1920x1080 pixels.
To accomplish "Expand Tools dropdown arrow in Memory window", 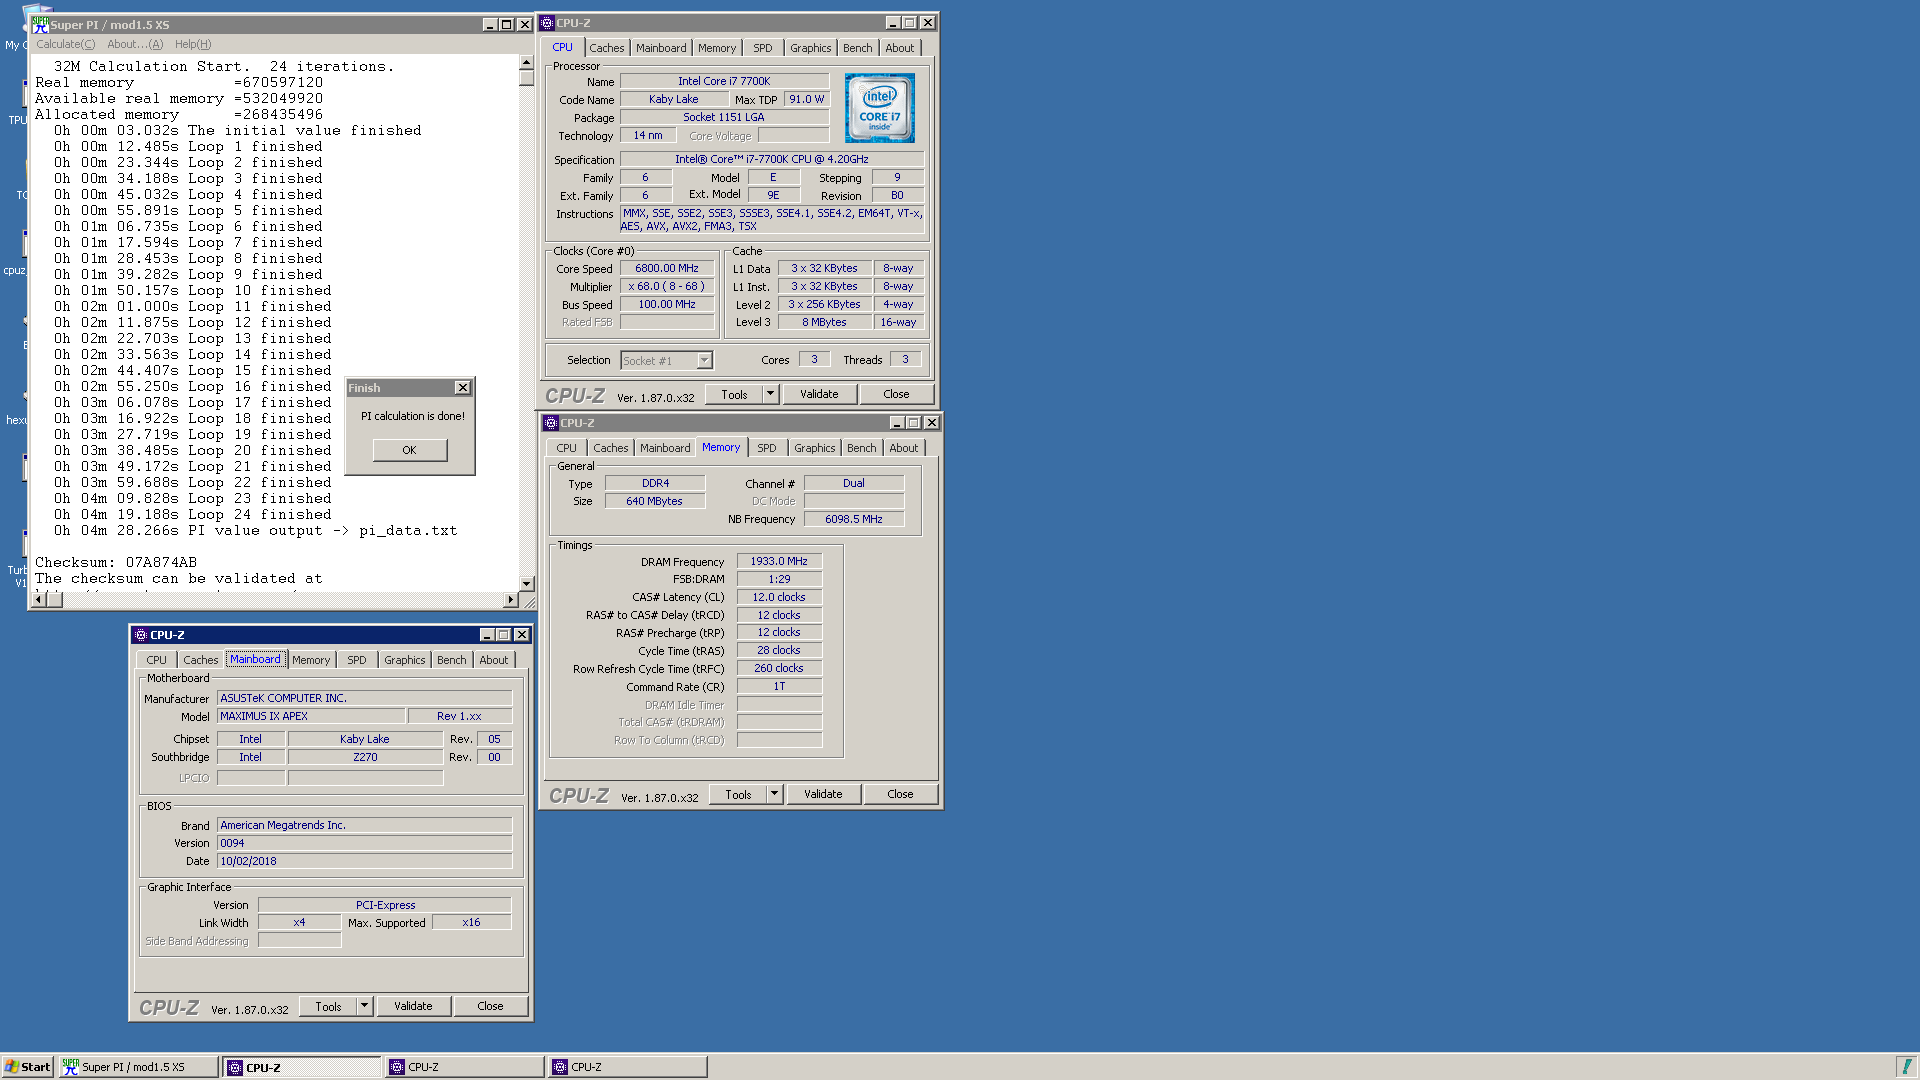I will [775, 794].
